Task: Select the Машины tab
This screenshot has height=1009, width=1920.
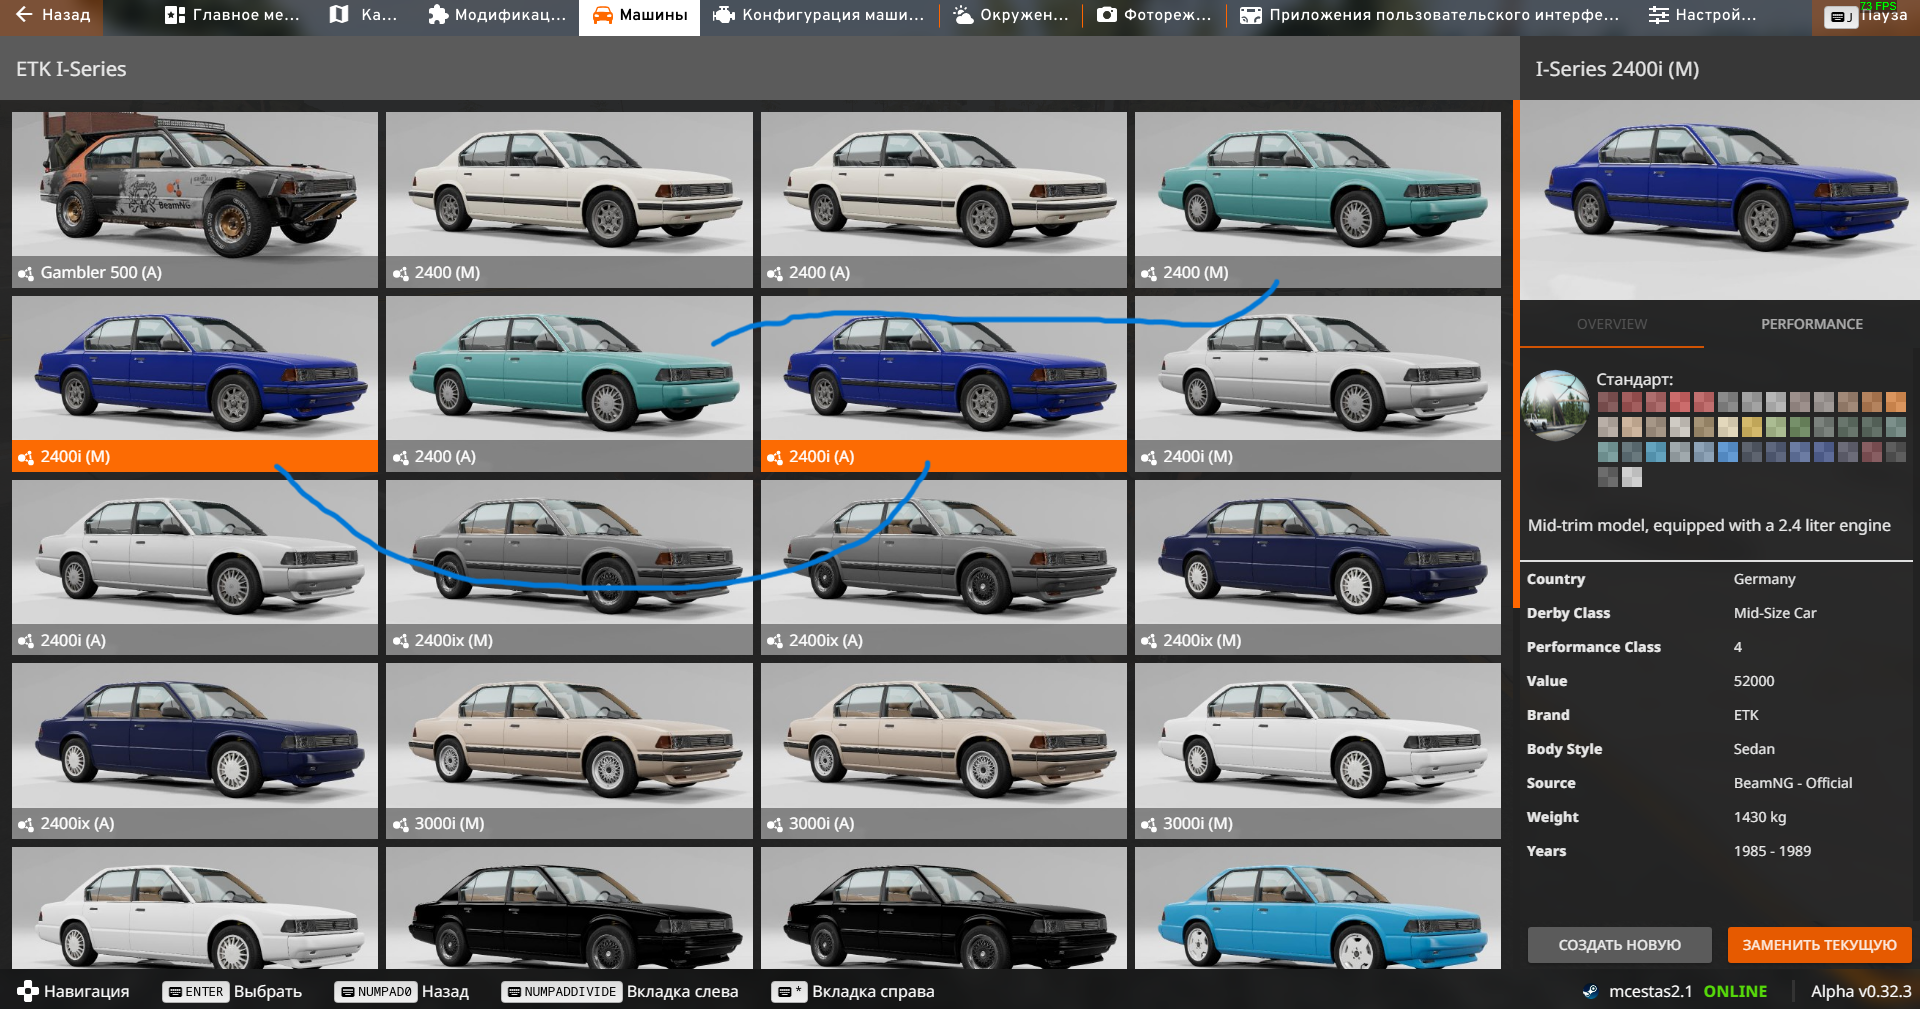Action: click(639, 16)
